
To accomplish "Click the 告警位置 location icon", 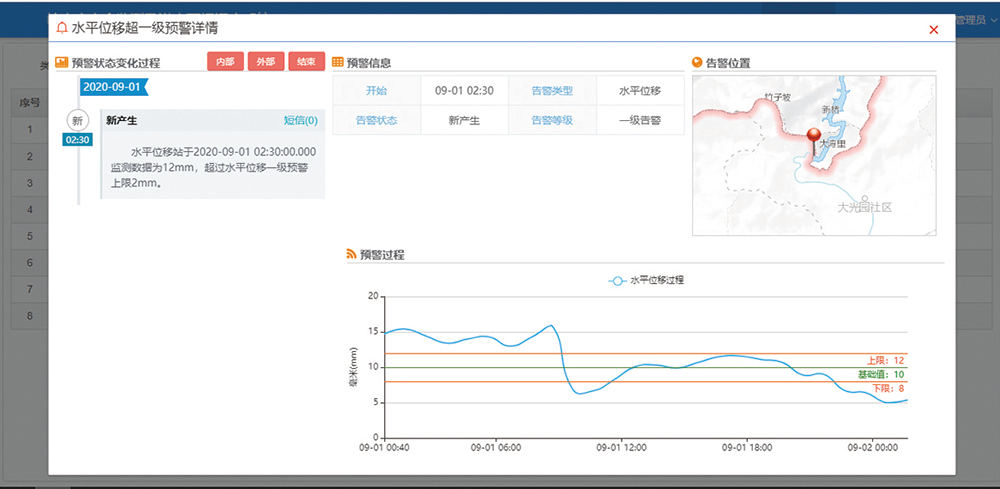I will click(x=697, y=62).
